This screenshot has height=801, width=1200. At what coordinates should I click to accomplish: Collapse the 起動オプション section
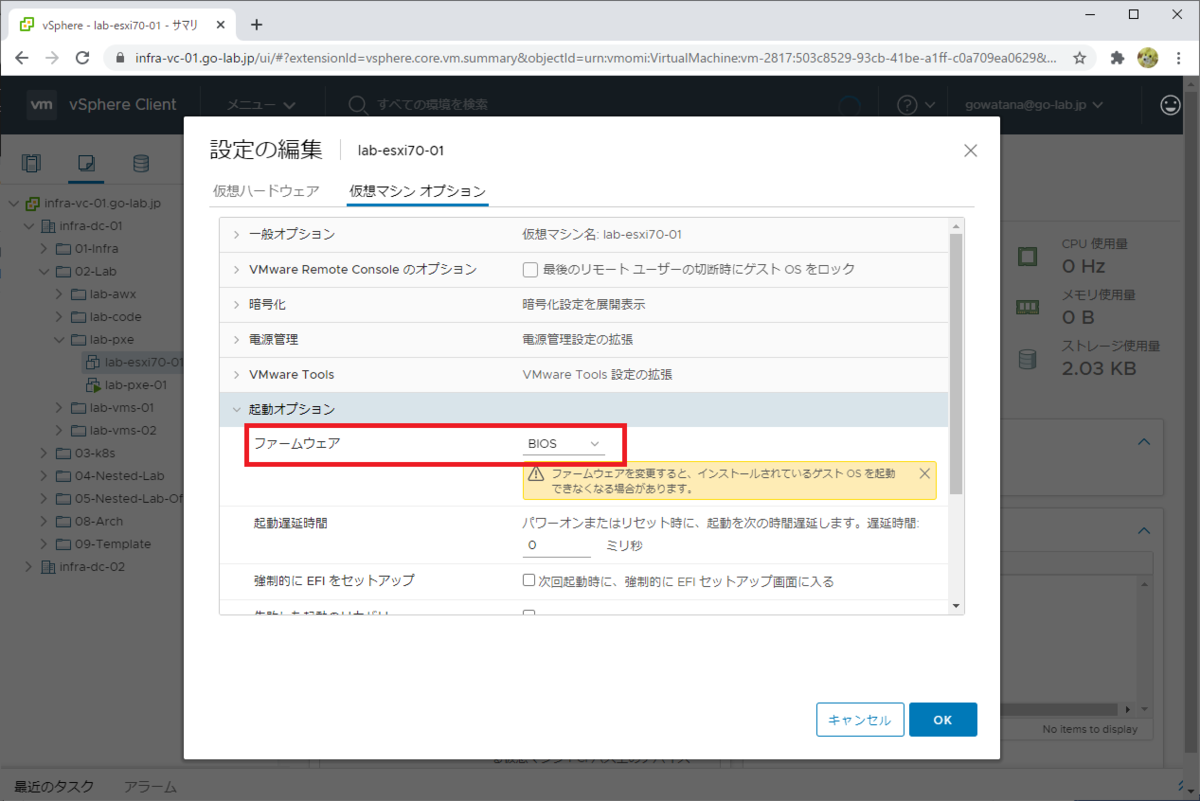click(237, 410)
